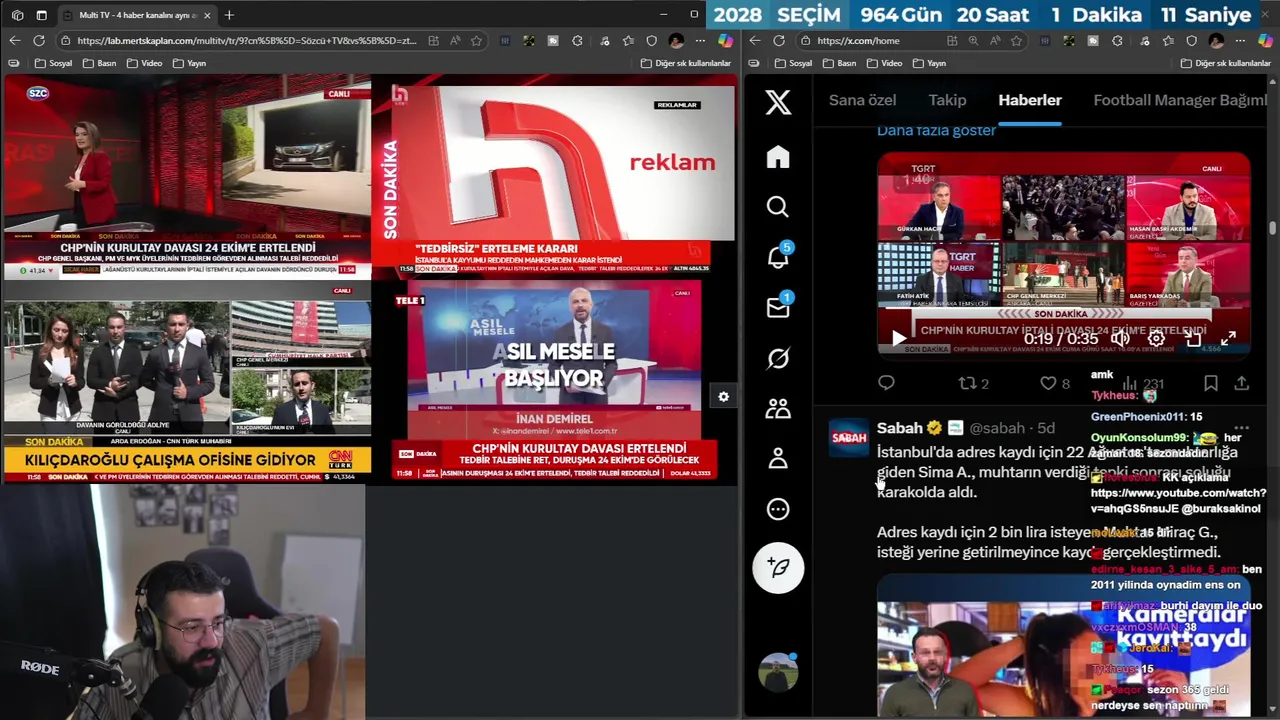Play the paused tweet video
Image resolution: width=1280 pixels, height=720 pixels.
tap(899, 339)
